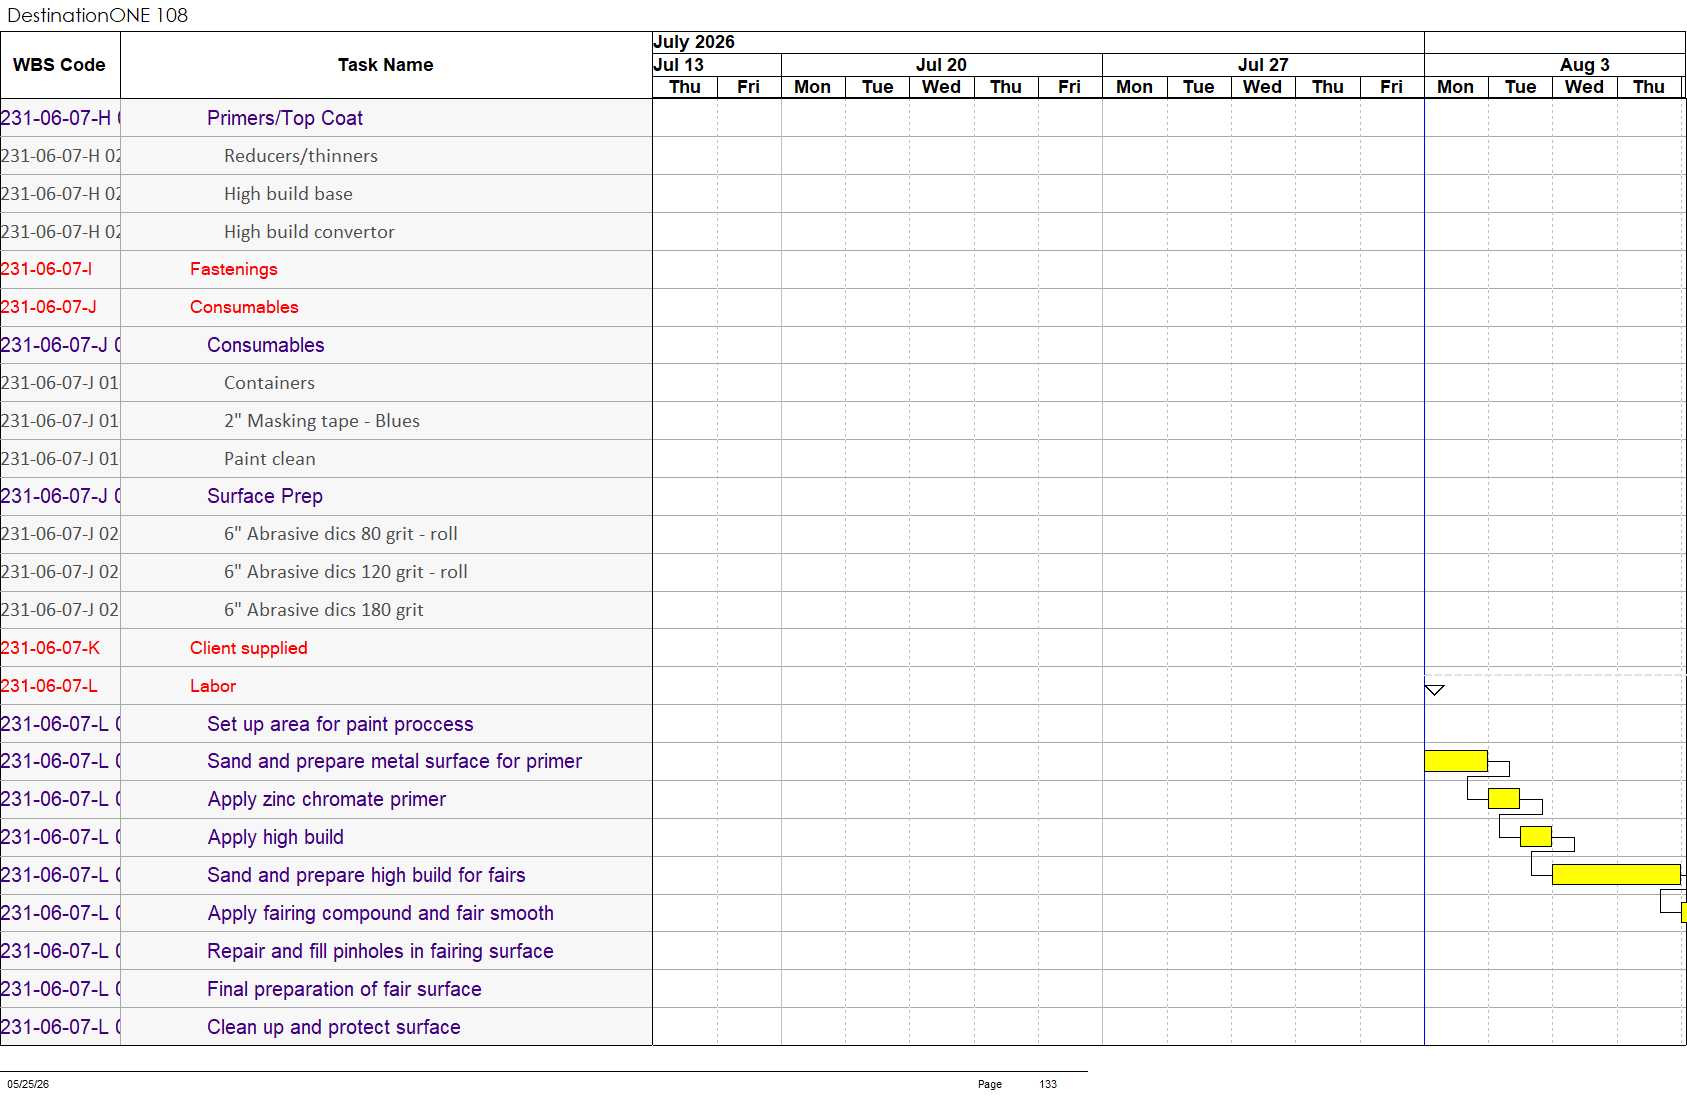Click the DestinationONE 108 project title
Image resolution: width=1687 pixels, height=1097 pixels.
point(97,15)
